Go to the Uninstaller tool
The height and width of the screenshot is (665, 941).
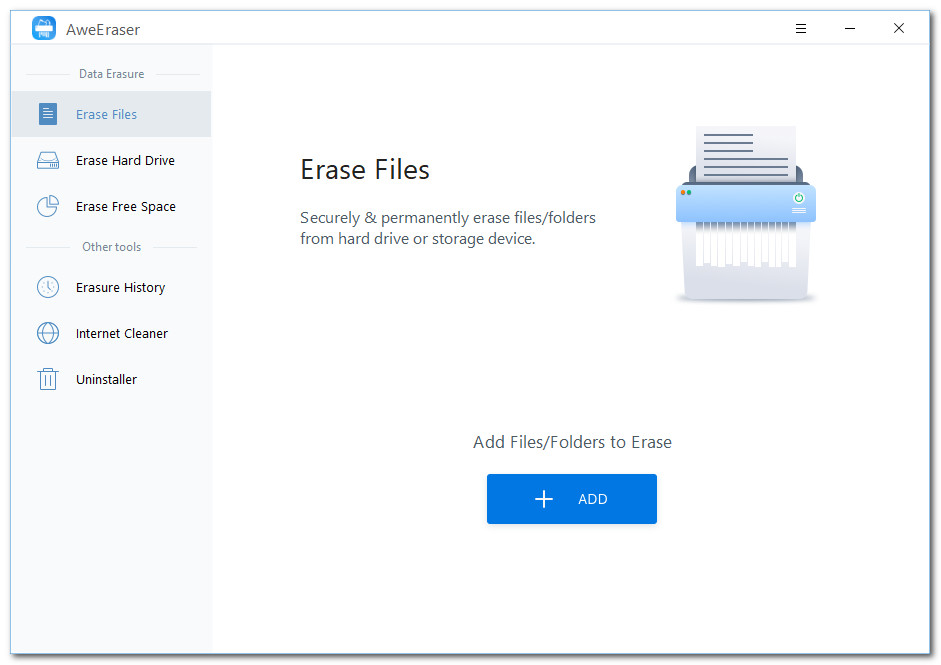[112, 379]
